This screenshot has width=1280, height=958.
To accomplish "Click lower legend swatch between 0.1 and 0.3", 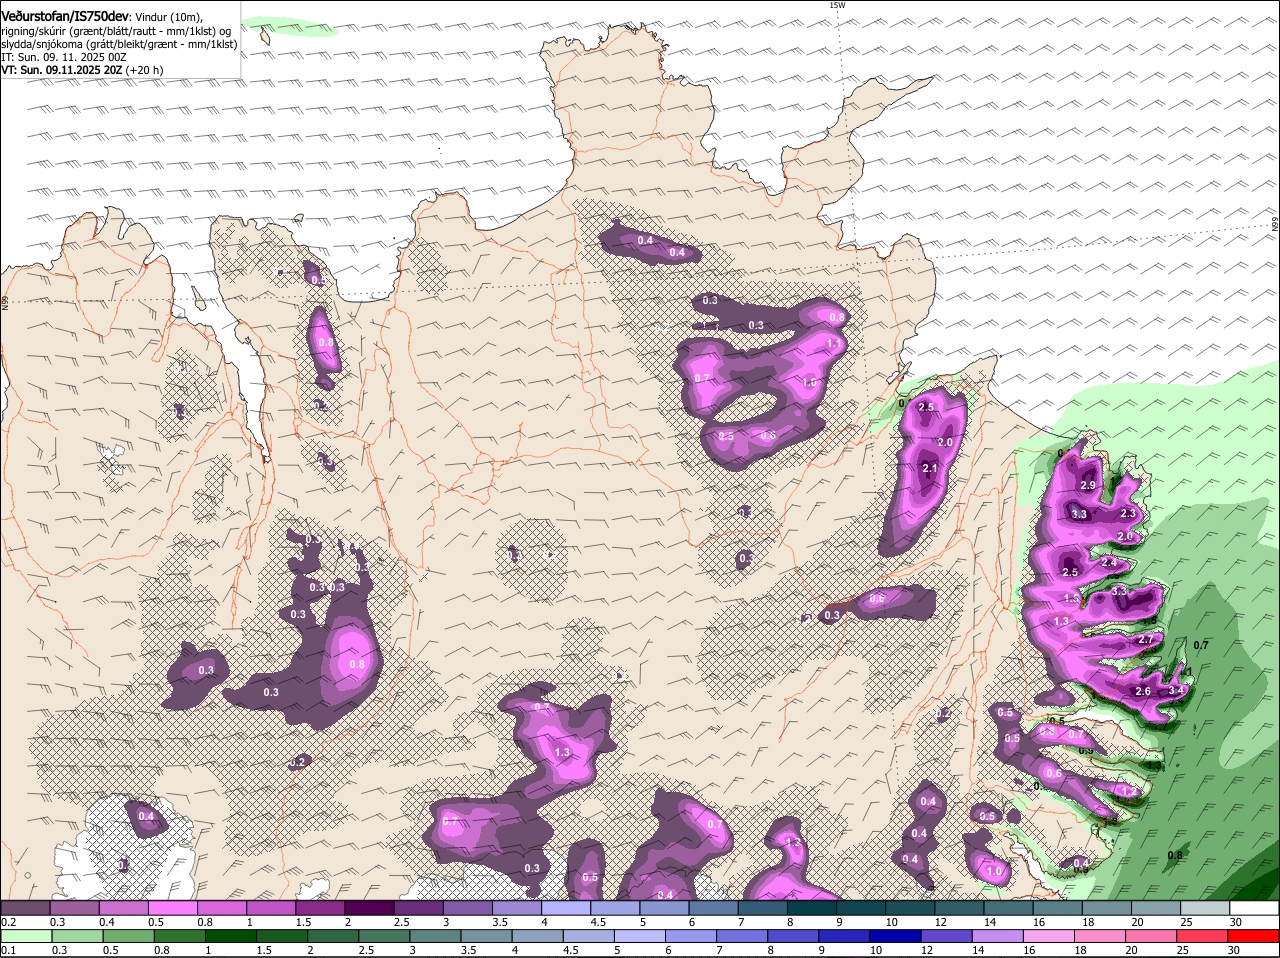I will (25, 937).
